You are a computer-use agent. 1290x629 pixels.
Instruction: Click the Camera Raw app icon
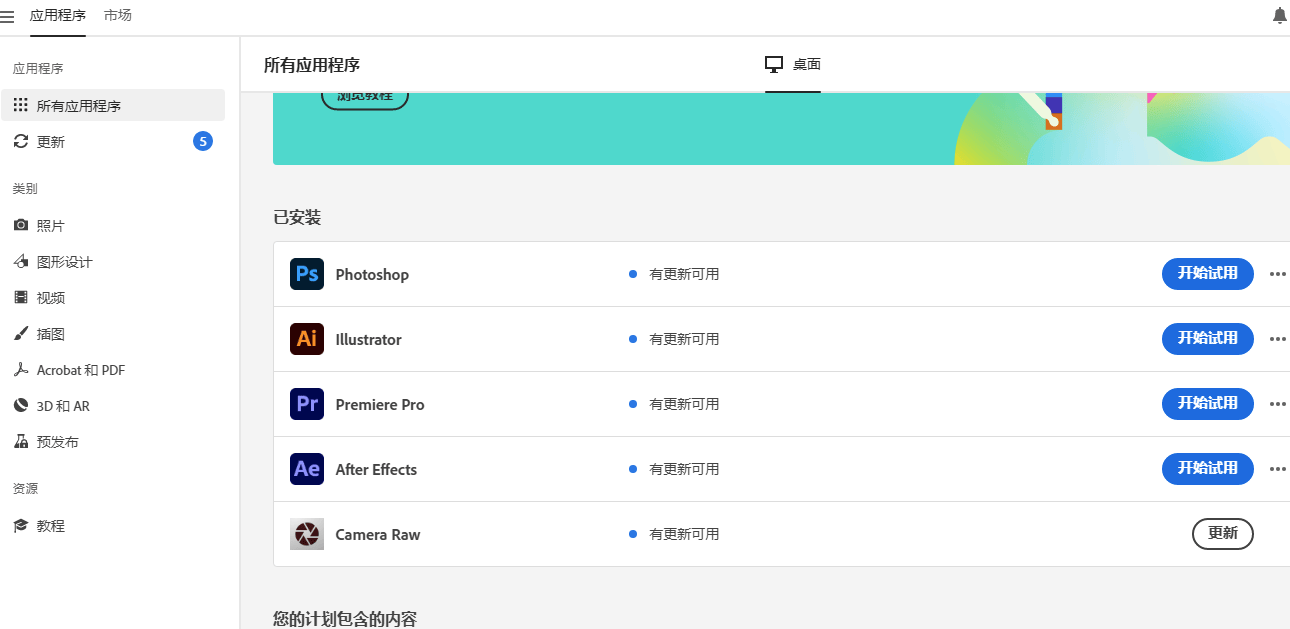[307, 534]
